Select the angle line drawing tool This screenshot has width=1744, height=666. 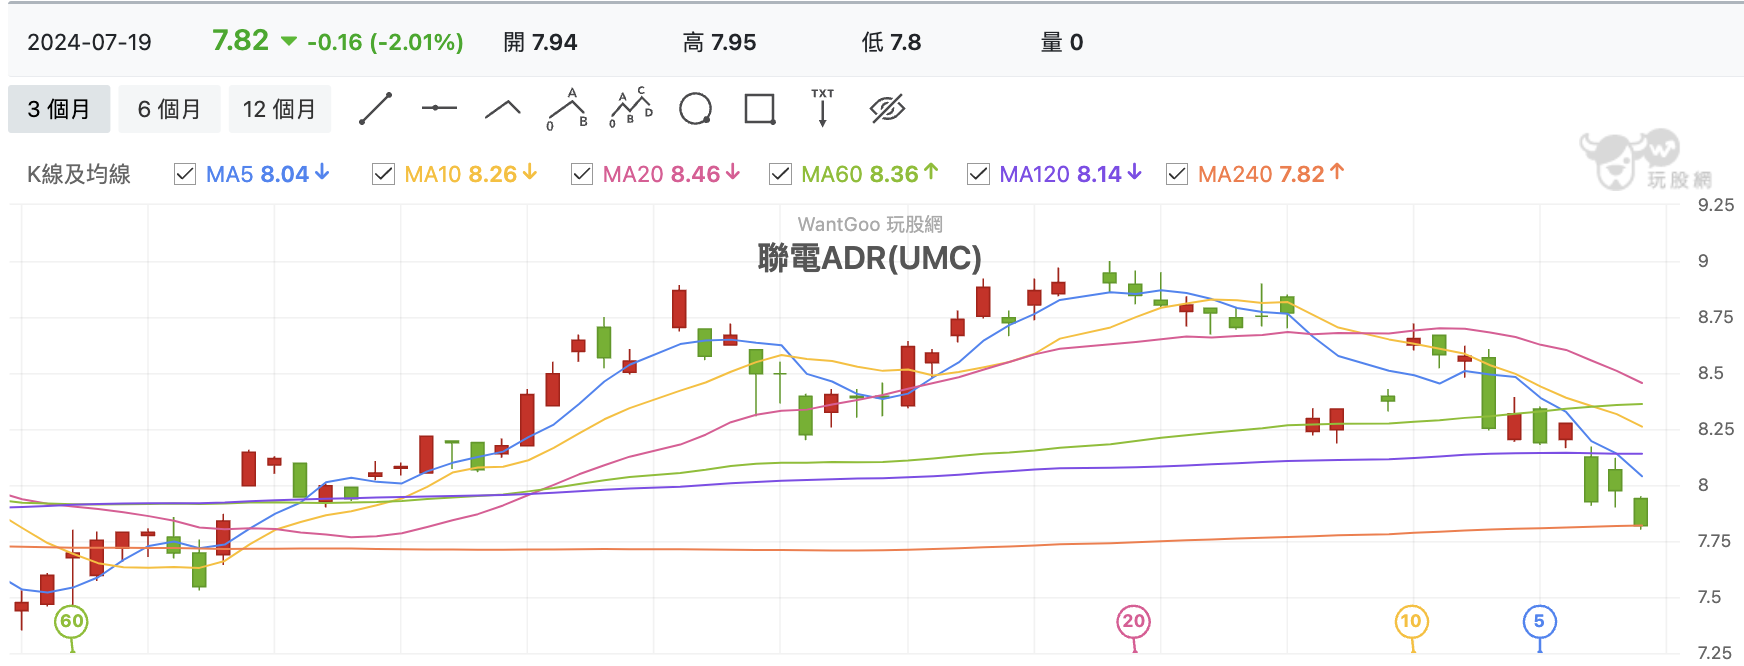point(503,109)
